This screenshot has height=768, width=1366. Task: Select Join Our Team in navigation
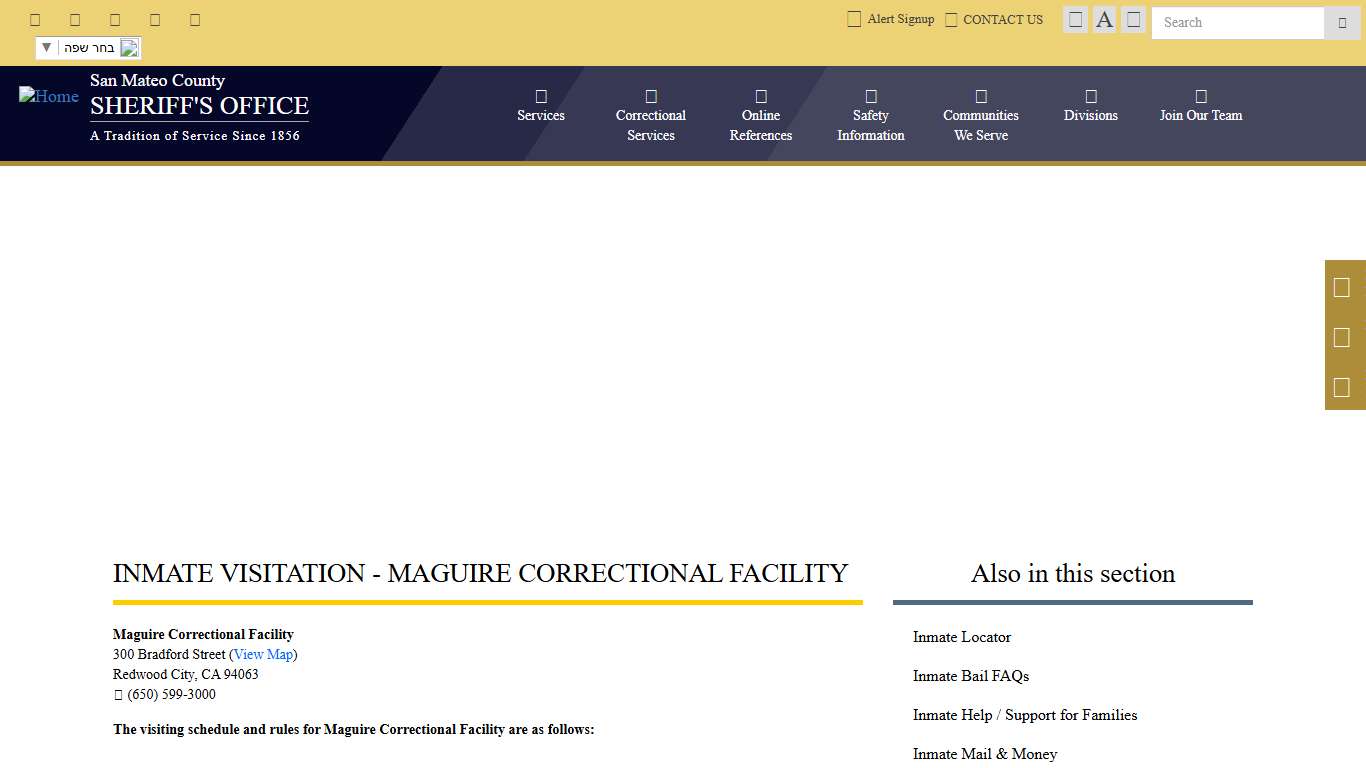1200,105
